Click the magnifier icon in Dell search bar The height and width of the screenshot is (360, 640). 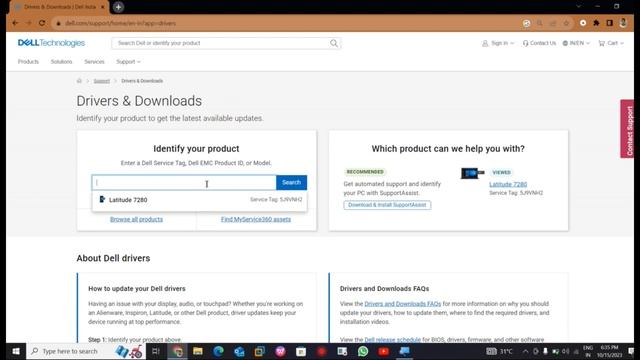point(334,43)
